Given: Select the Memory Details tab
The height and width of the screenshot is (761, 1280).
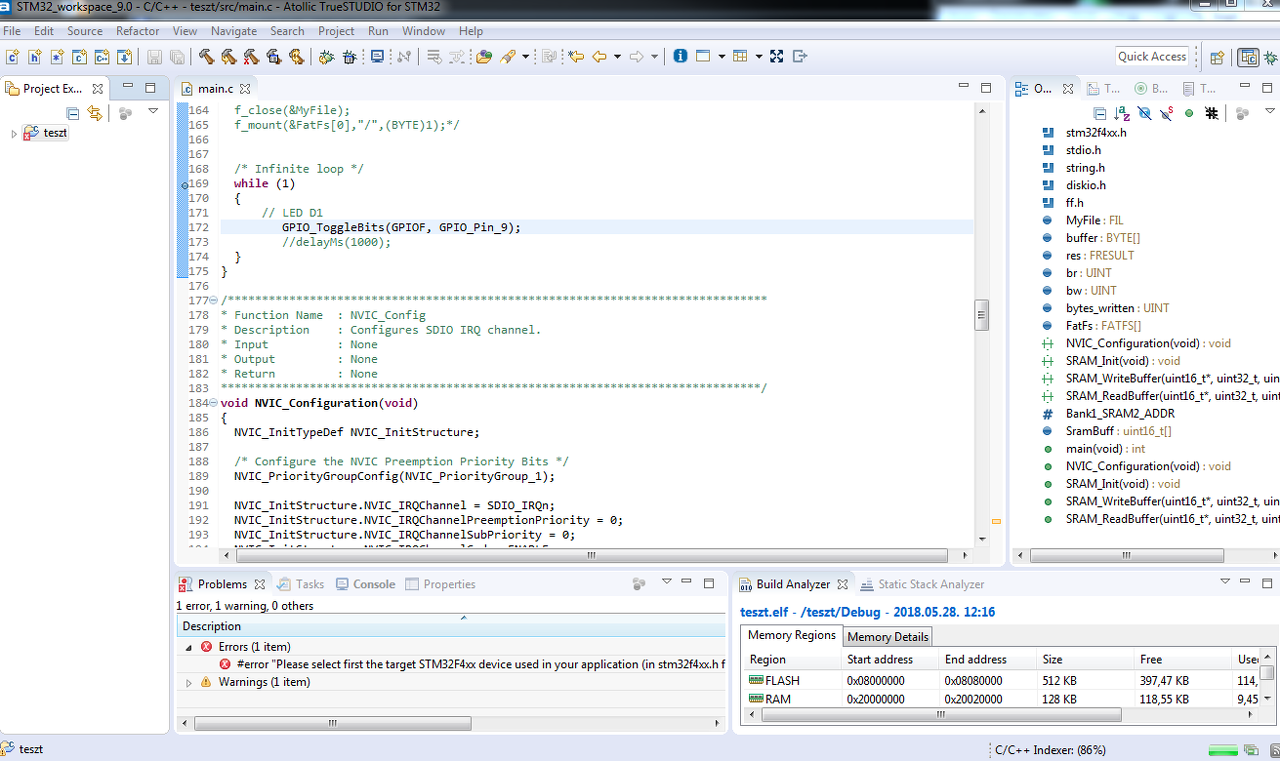Looking at the screenshot, I should pos(888,637).
